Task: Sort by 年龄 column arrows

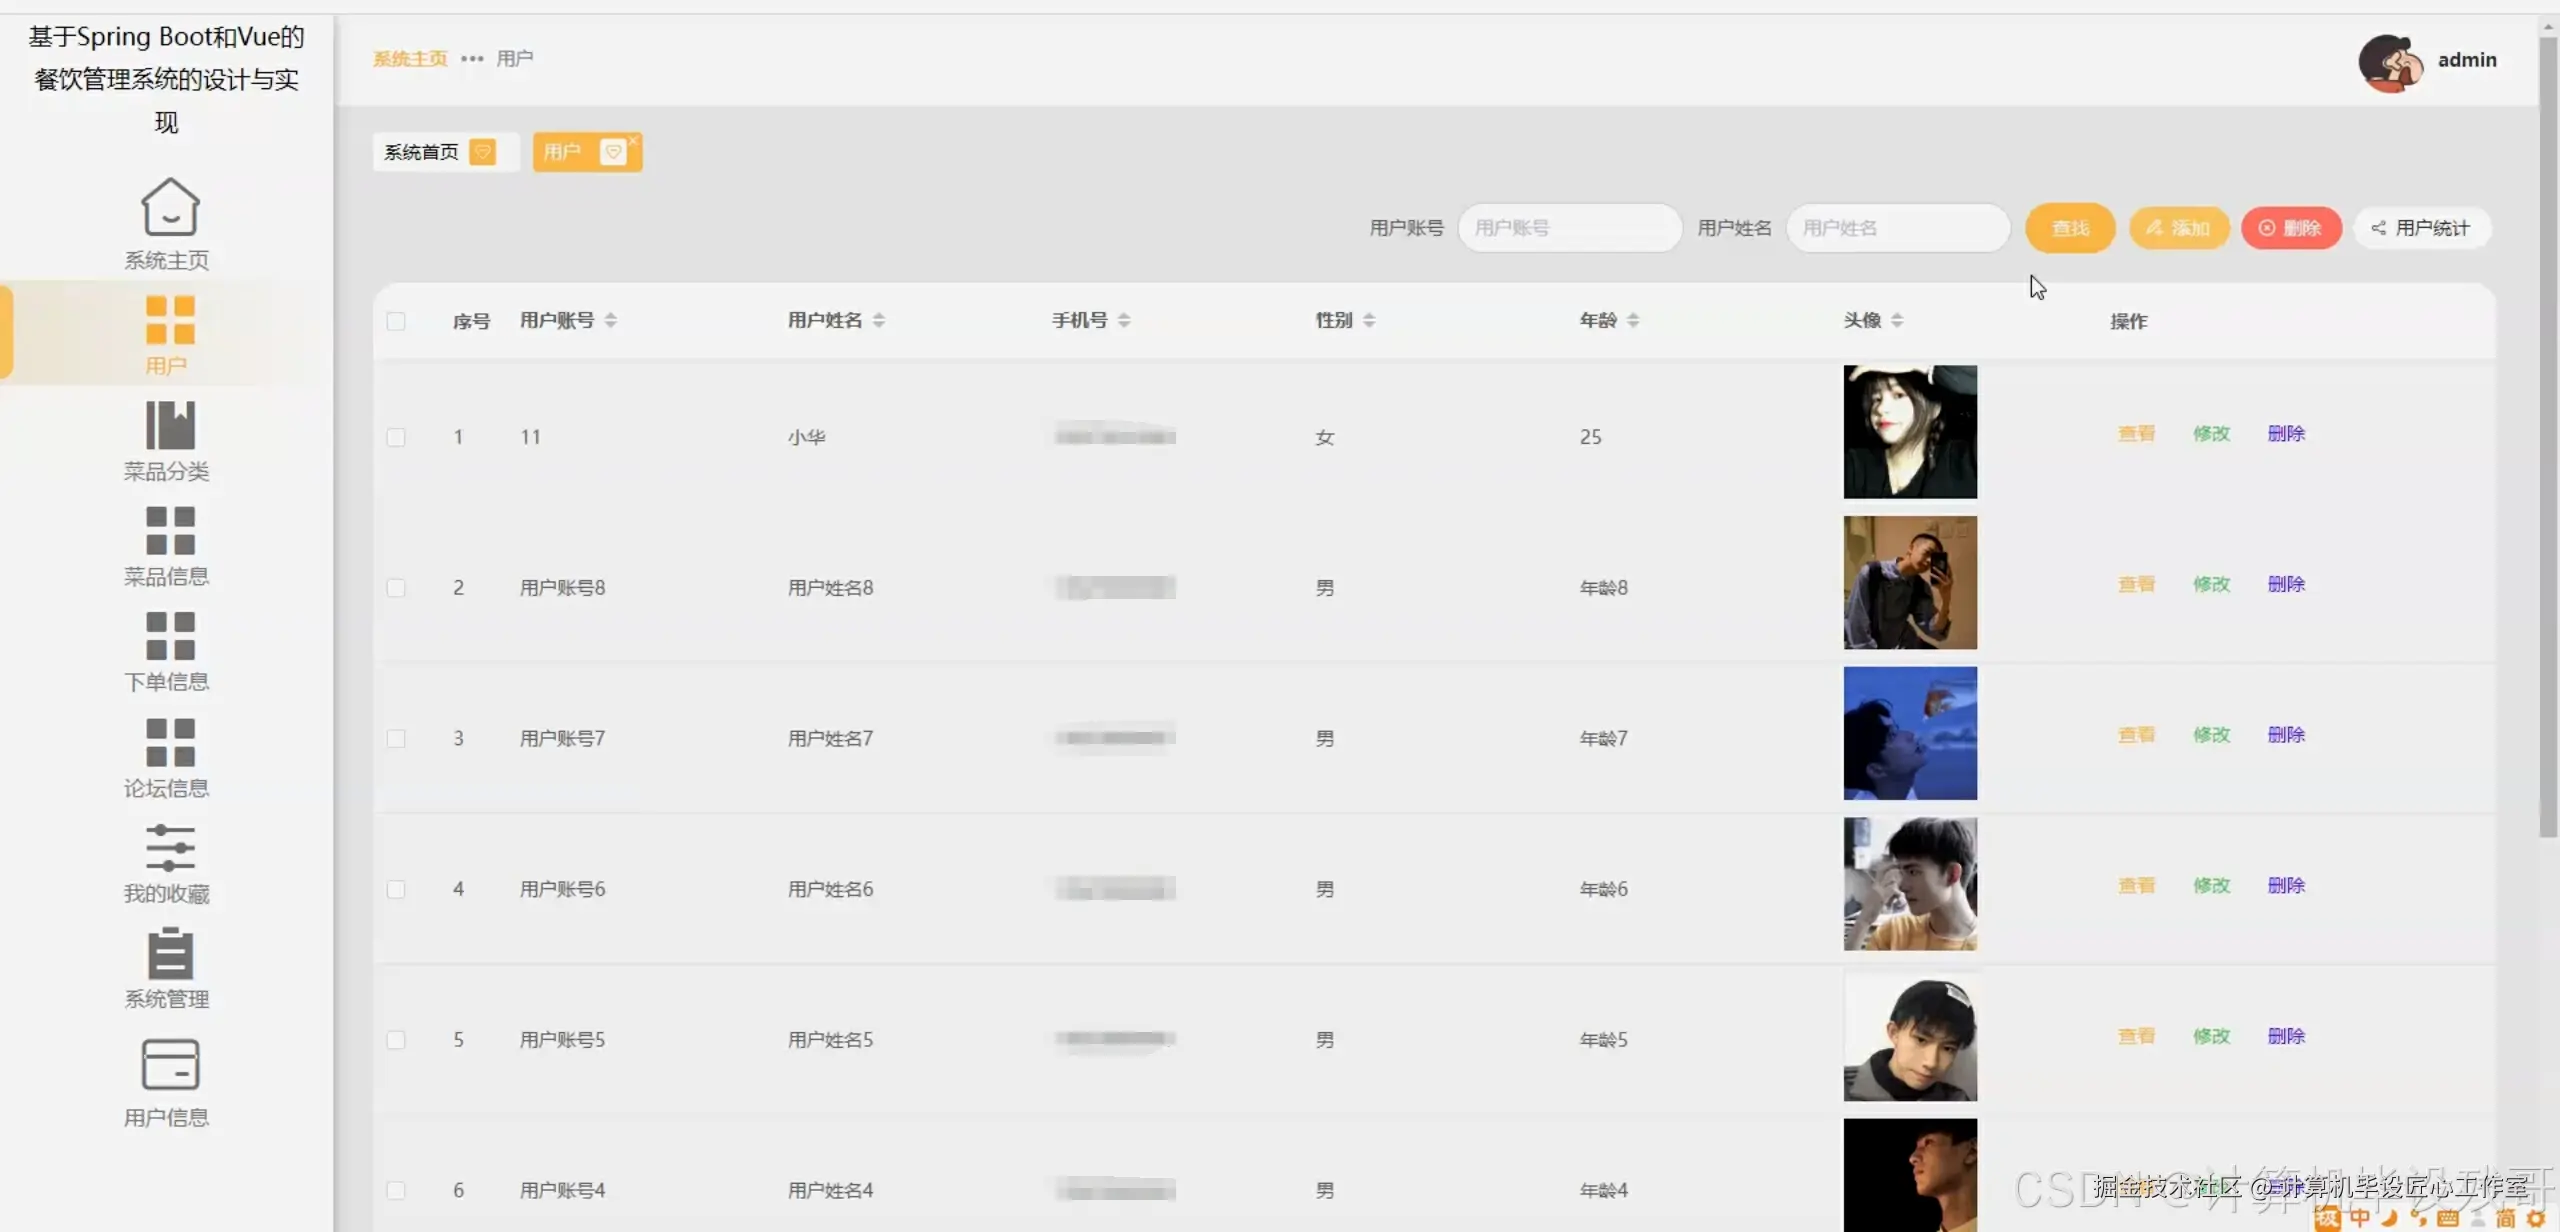Action: (1633, 320)
